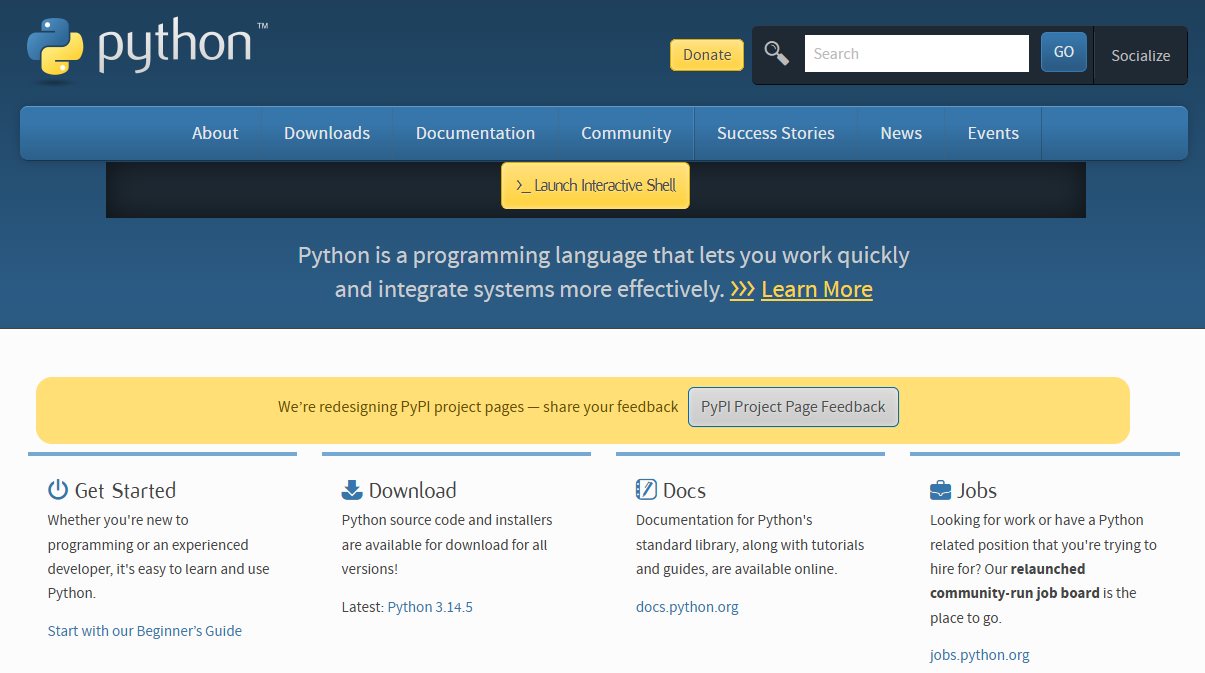Follow the Learn More link
The width and height of the screenshot is (1205, 673).
click(817, 289)
